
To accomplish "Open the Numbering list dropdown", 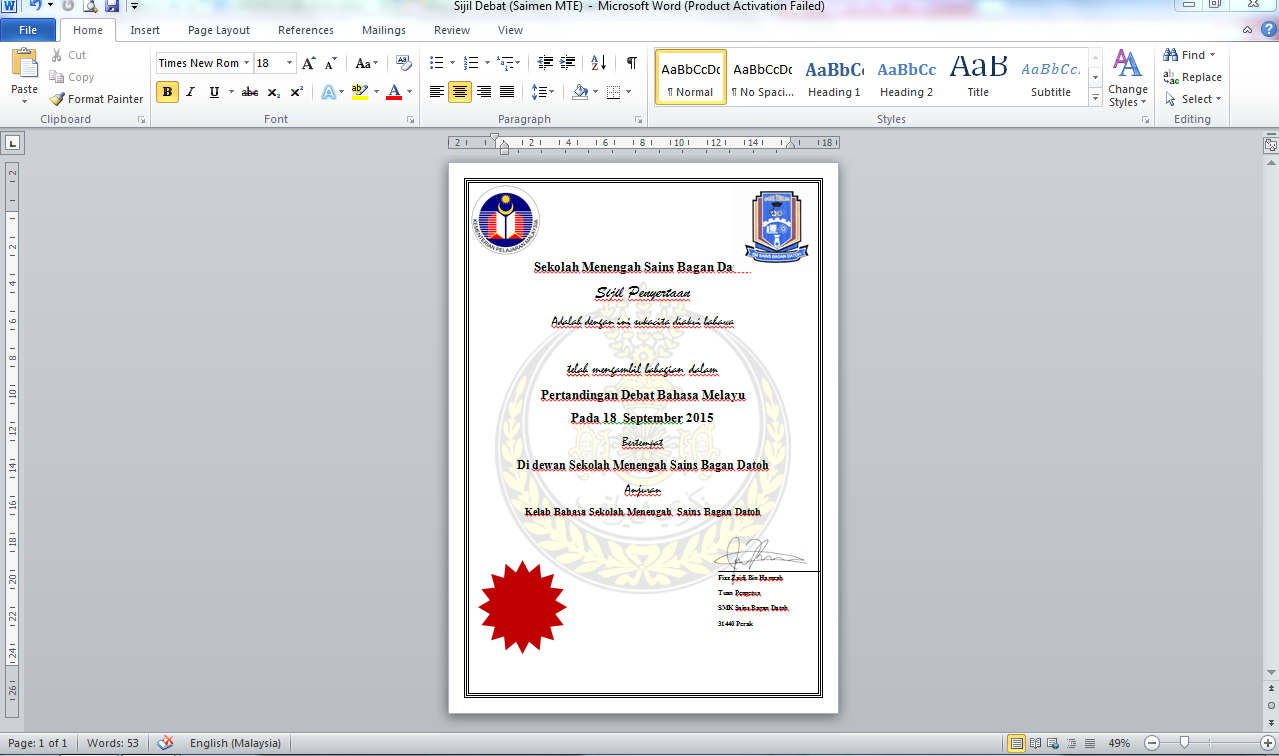I will click(487, 63).
